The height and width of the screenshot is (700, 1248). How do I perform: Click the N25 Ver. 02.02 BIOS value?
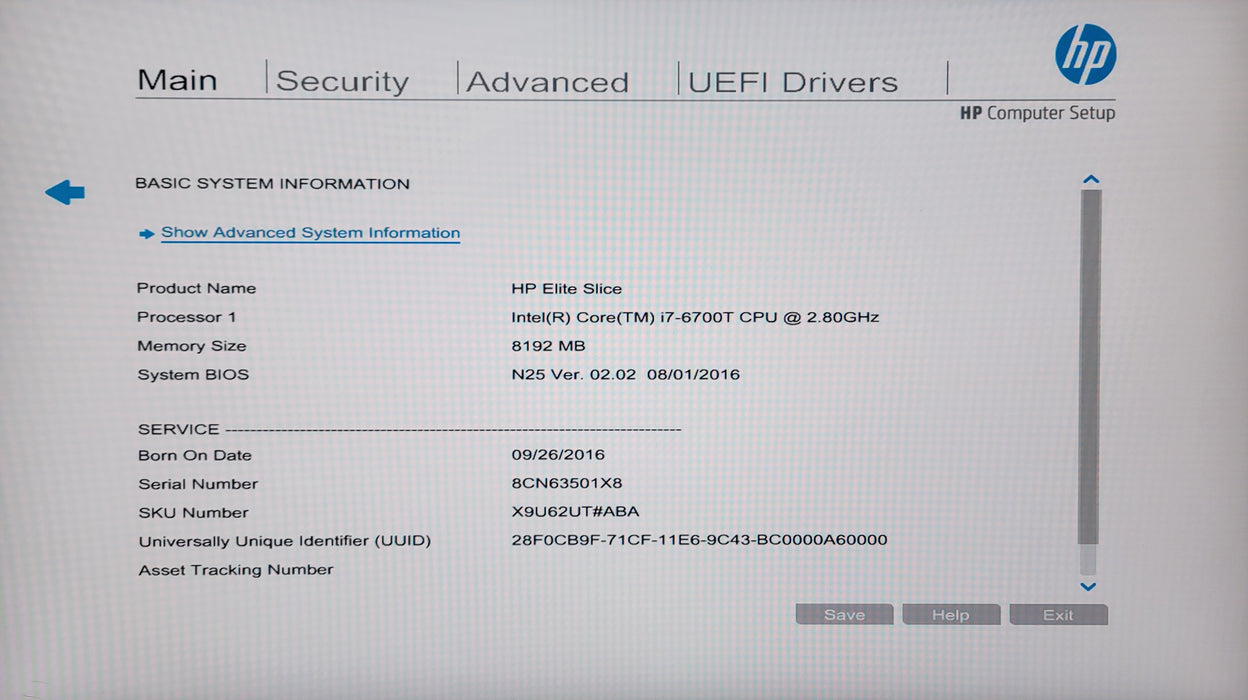tap(625, 375)
